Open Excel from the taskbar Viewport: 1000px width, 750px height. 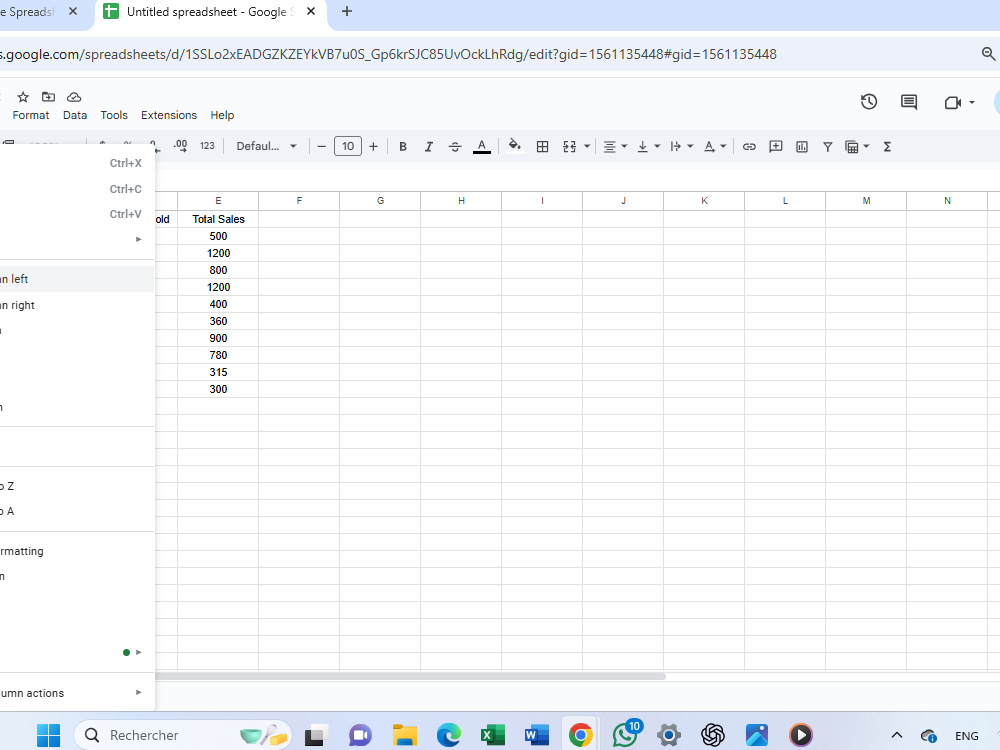[x=492, y=735]
